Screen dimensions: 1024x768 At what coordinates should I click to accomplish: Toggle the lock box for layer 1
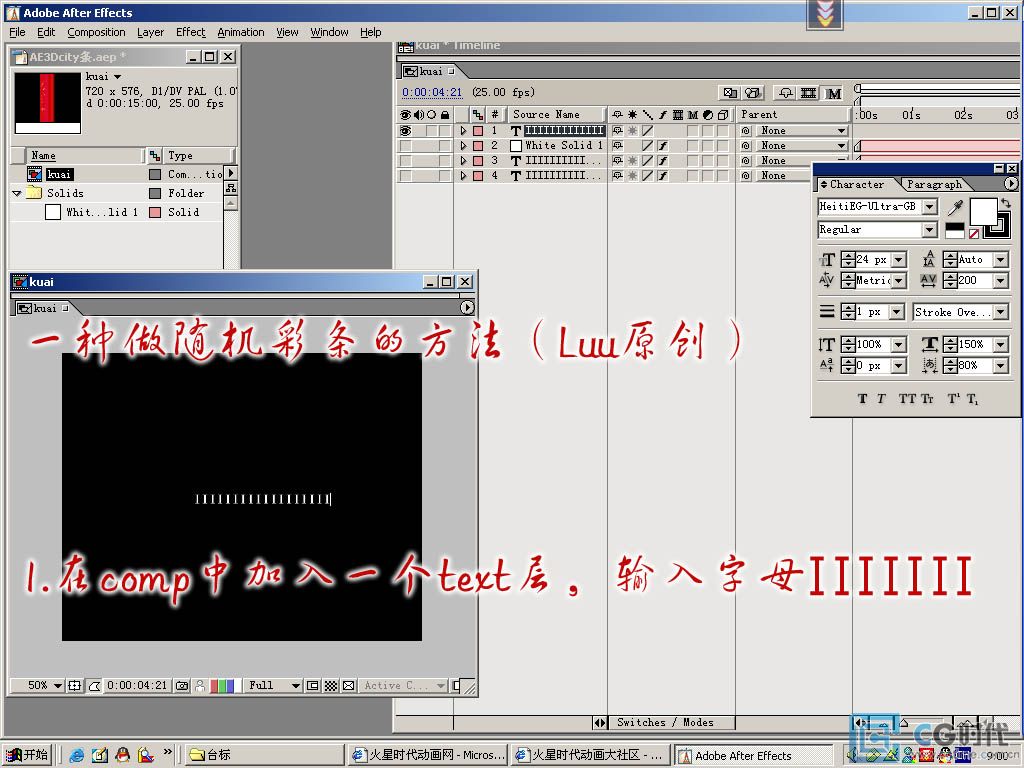pyautogui.click(x=445, y=131)
